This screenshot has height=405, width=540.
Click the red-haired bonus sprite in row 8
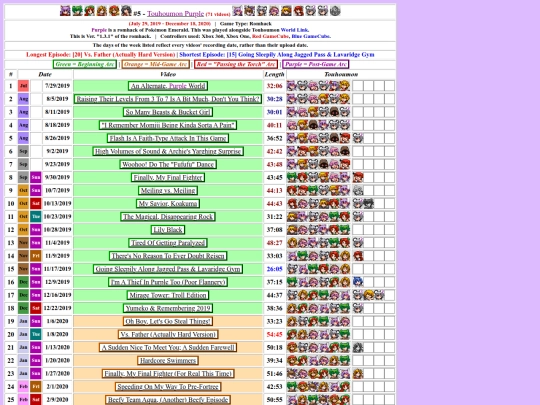pyautogui.click(x=358, y=177)
